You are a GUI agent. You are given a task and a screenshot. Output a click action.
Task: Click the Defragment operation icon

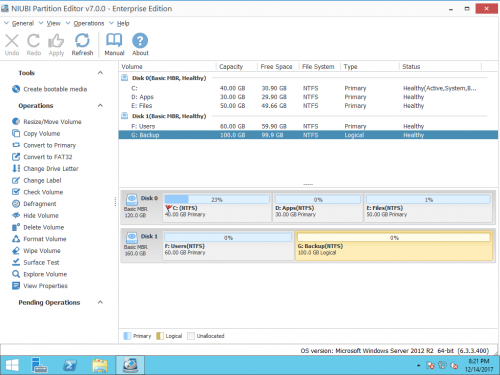[16, 204]
